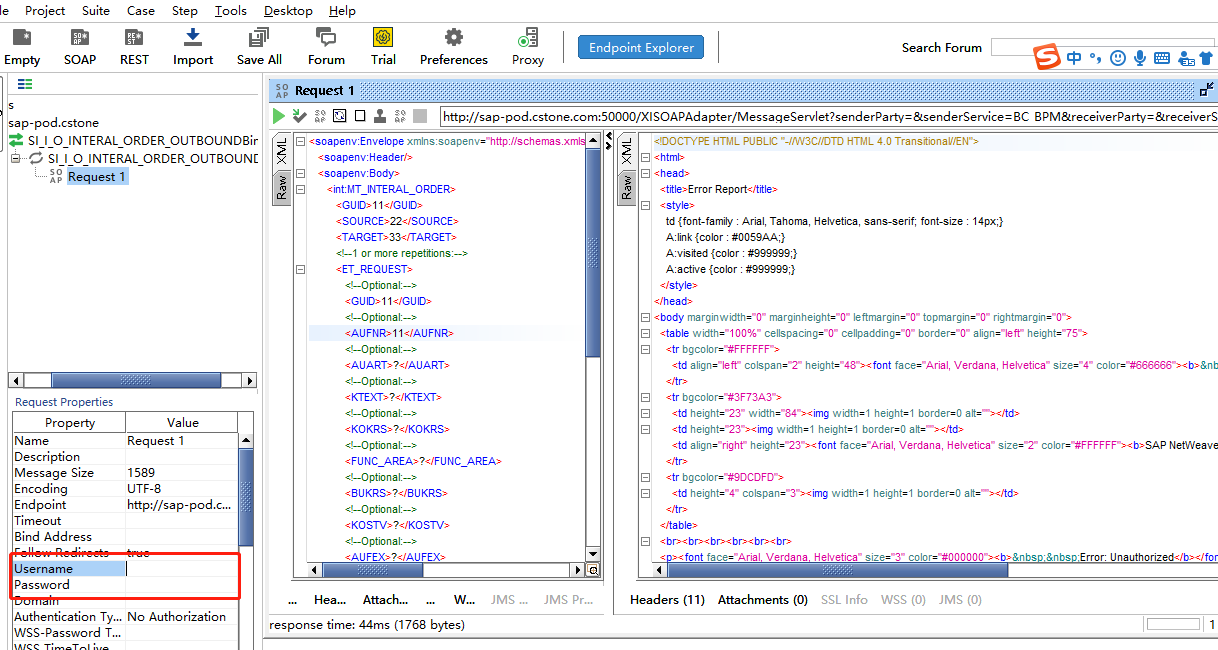The height and width of the screenshot is (650, 1218).
Task: Click the Authentication Type No Authorization value
Action: pyautogui.click(x=181, y=616)
